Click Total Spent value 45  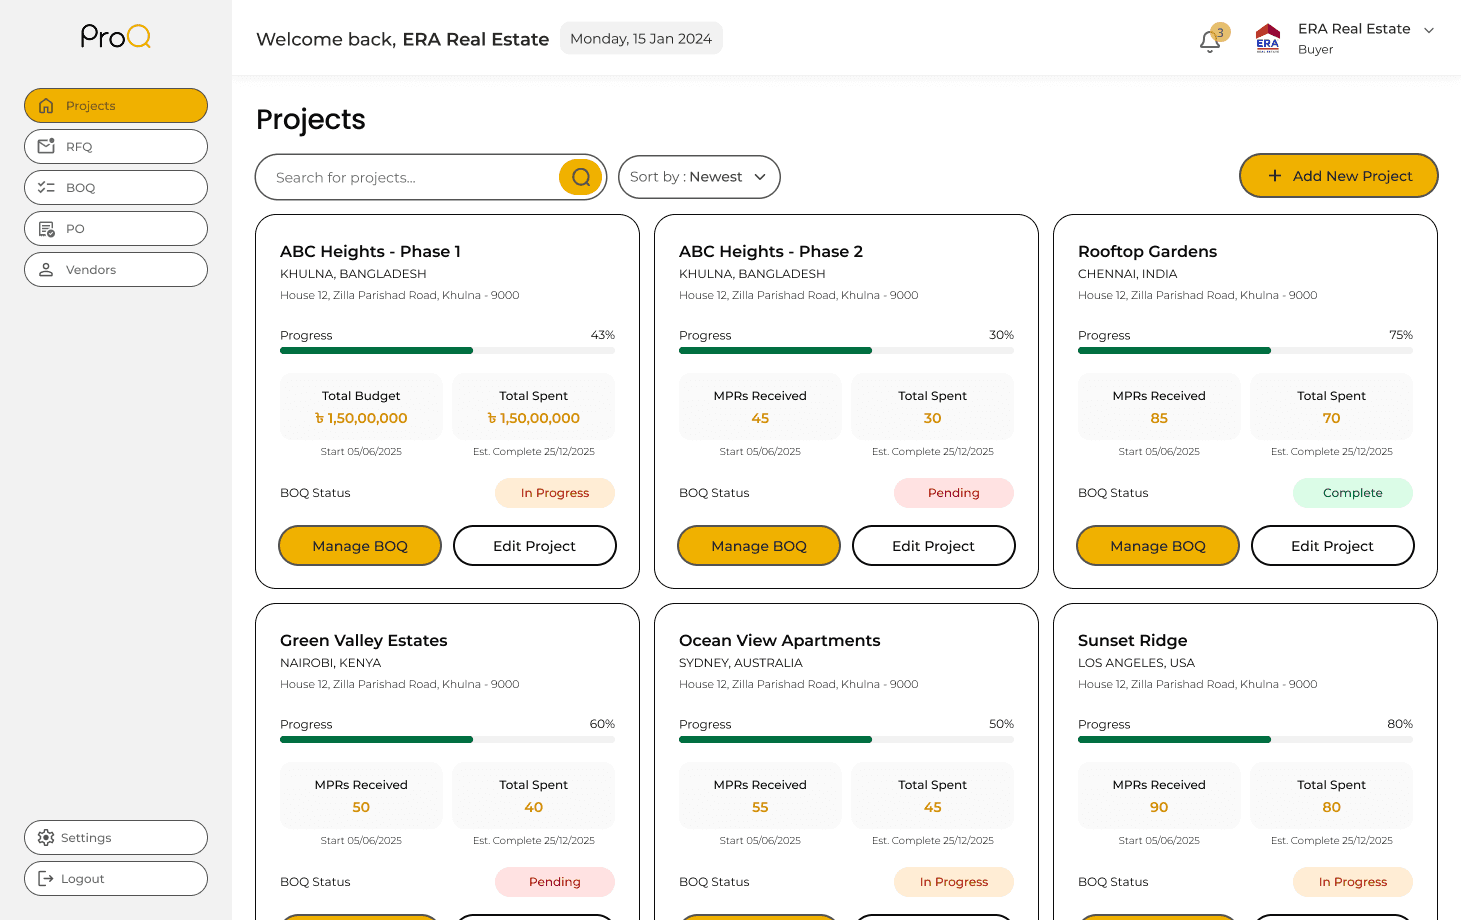click(x=933, y=808)
